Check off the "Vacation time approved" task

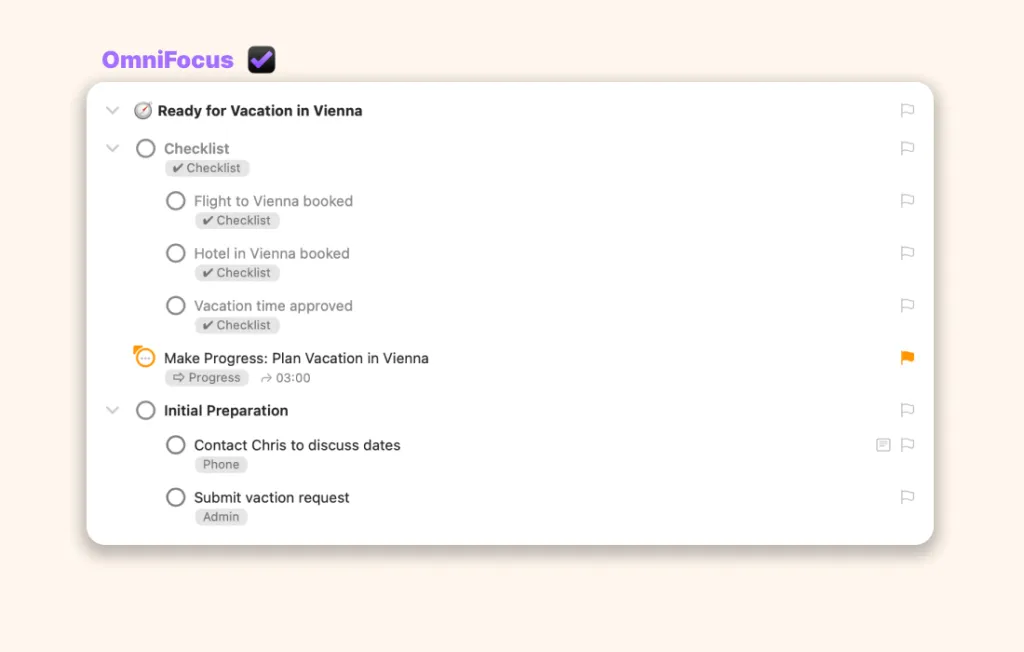click(176, 305)
